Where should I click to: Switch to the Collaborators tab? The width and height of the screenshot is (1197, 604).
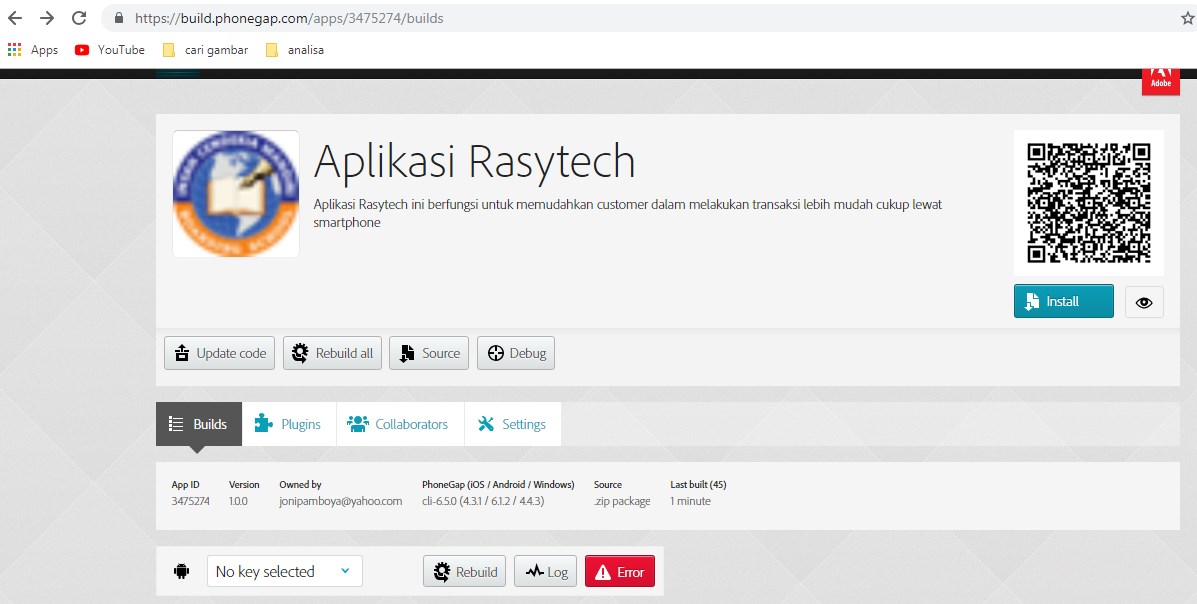pyautogui.click(x=398, y=424)
